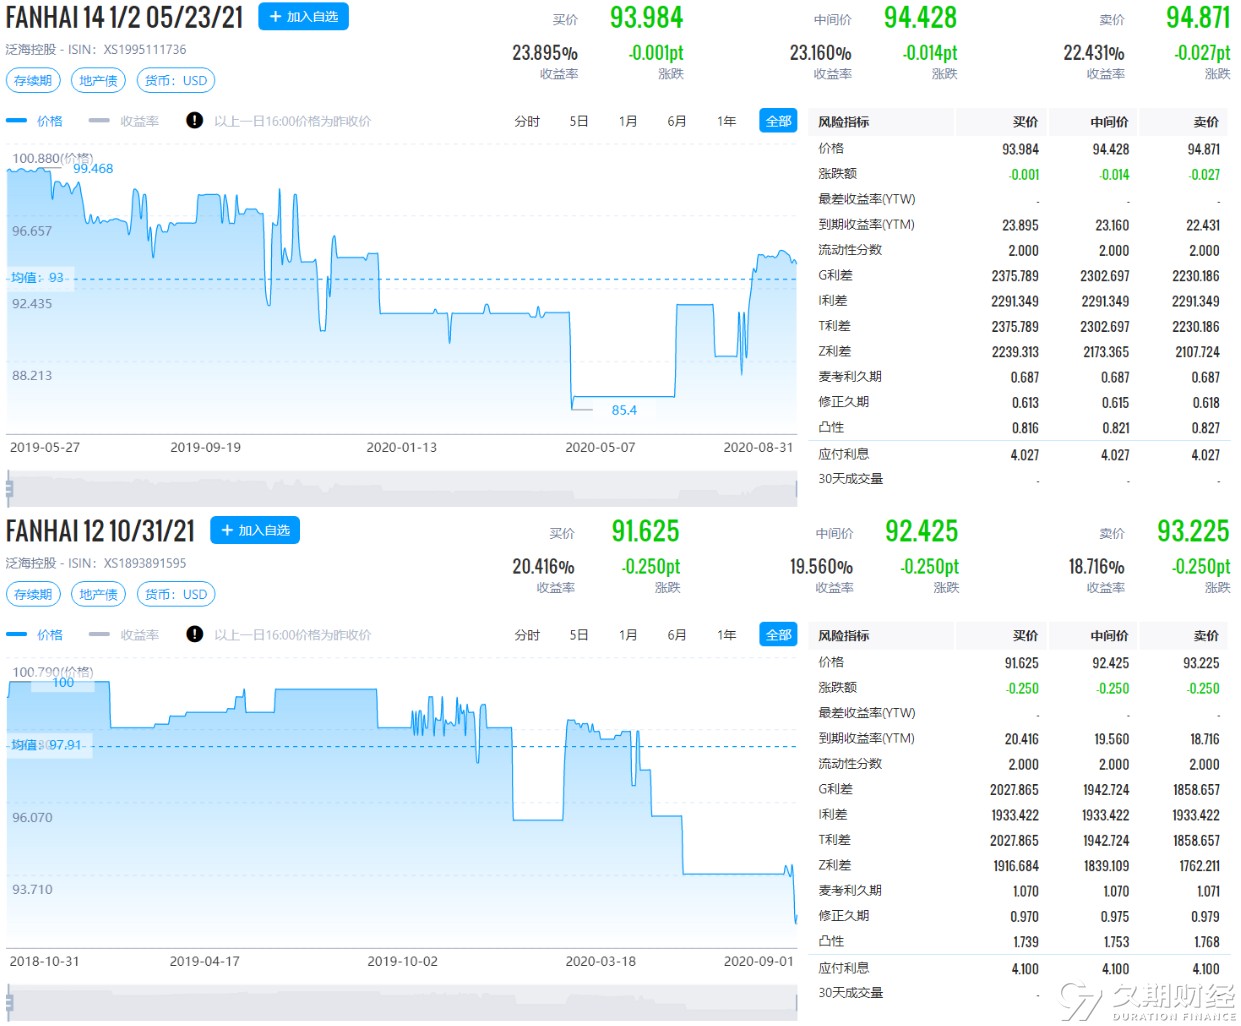
Task: Click bid yield 23.895% for FANHAI 14 1/2
Action: click(545, 53)
